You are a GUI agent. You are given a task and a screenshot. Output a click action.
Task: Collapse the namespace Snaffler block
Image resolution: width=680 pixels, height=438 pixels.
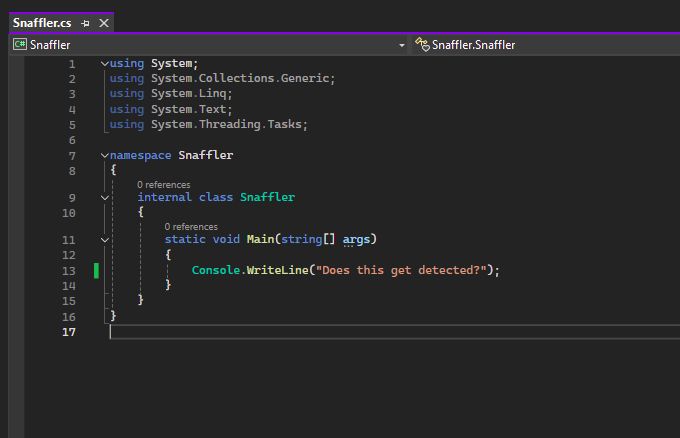click(105, 156)
